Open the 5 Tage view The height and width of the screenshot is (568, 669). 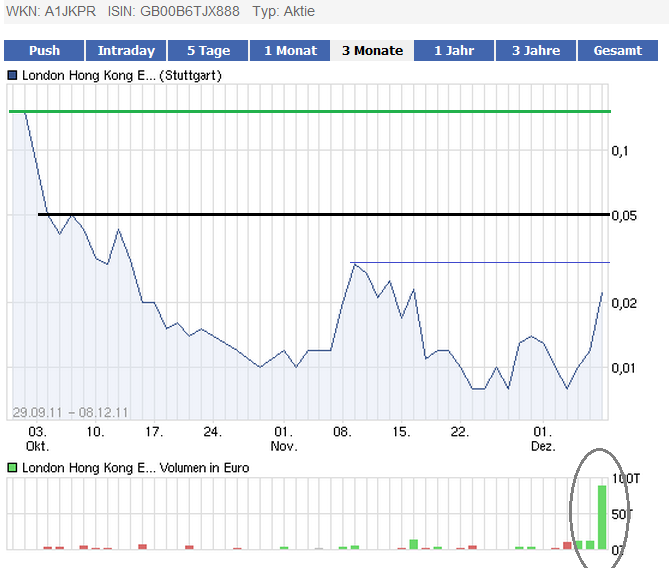[208, 50]
